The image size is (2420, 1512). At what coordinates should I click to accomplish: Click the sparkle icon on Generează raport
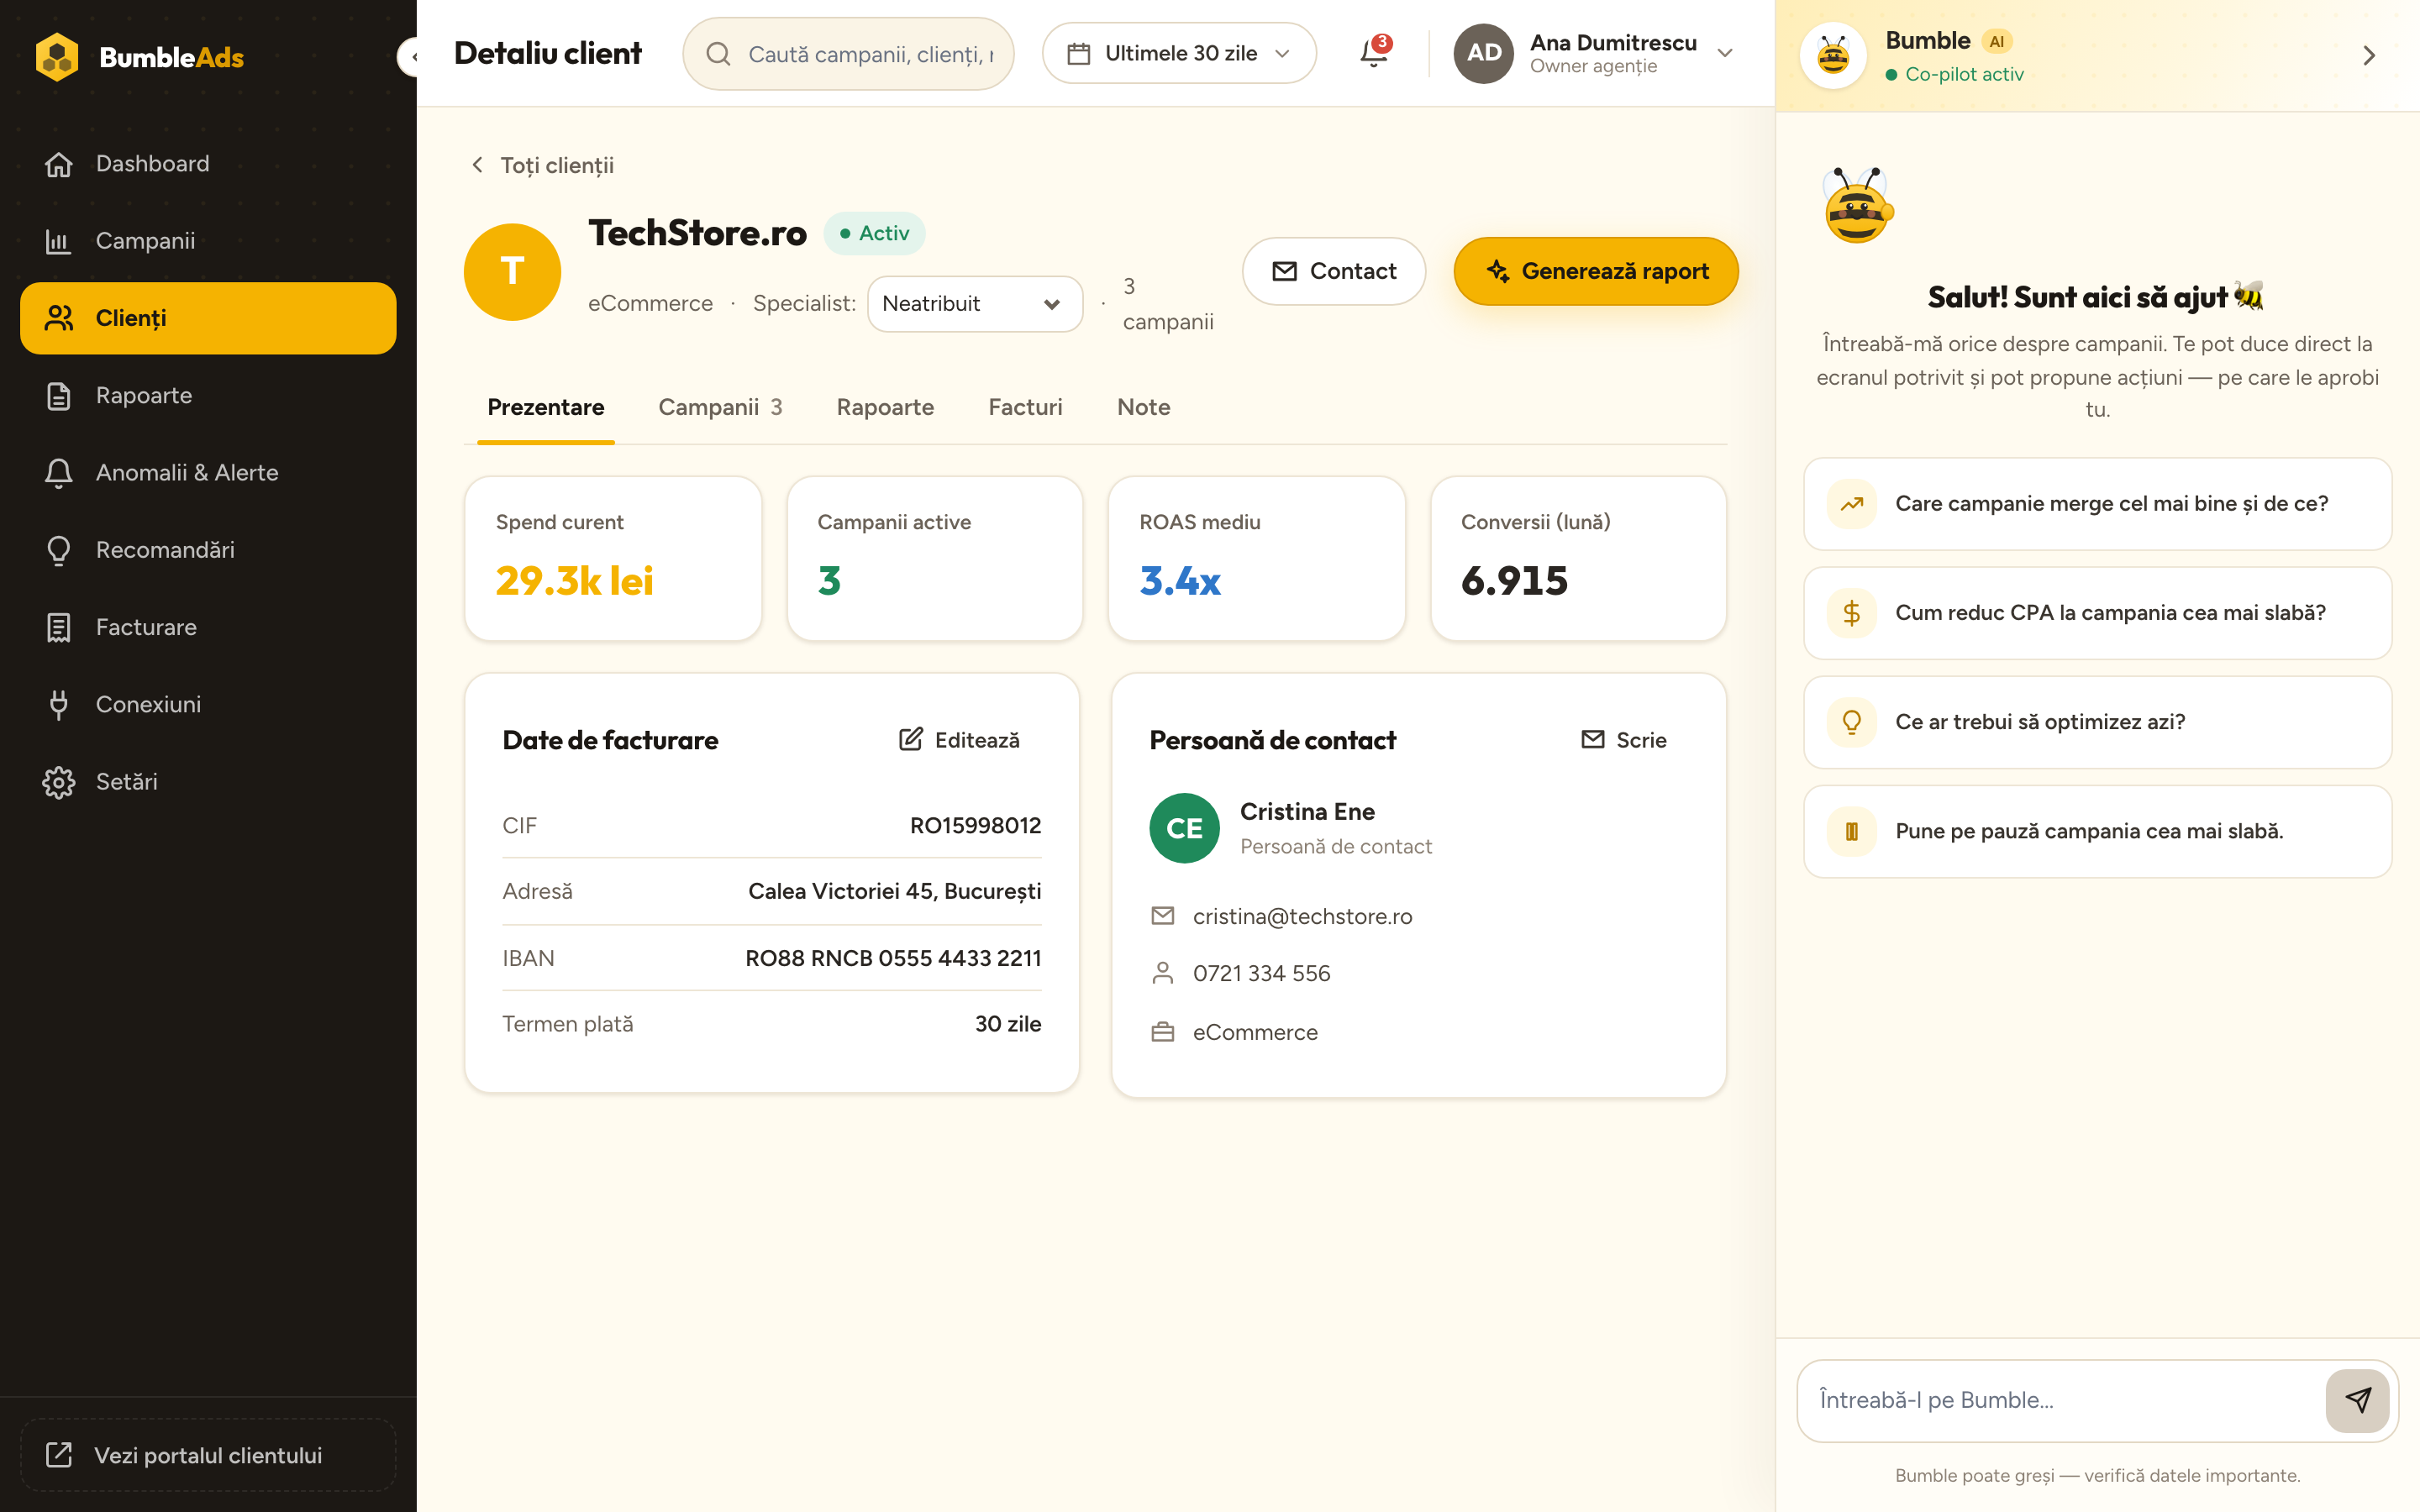click(1498, 271)
